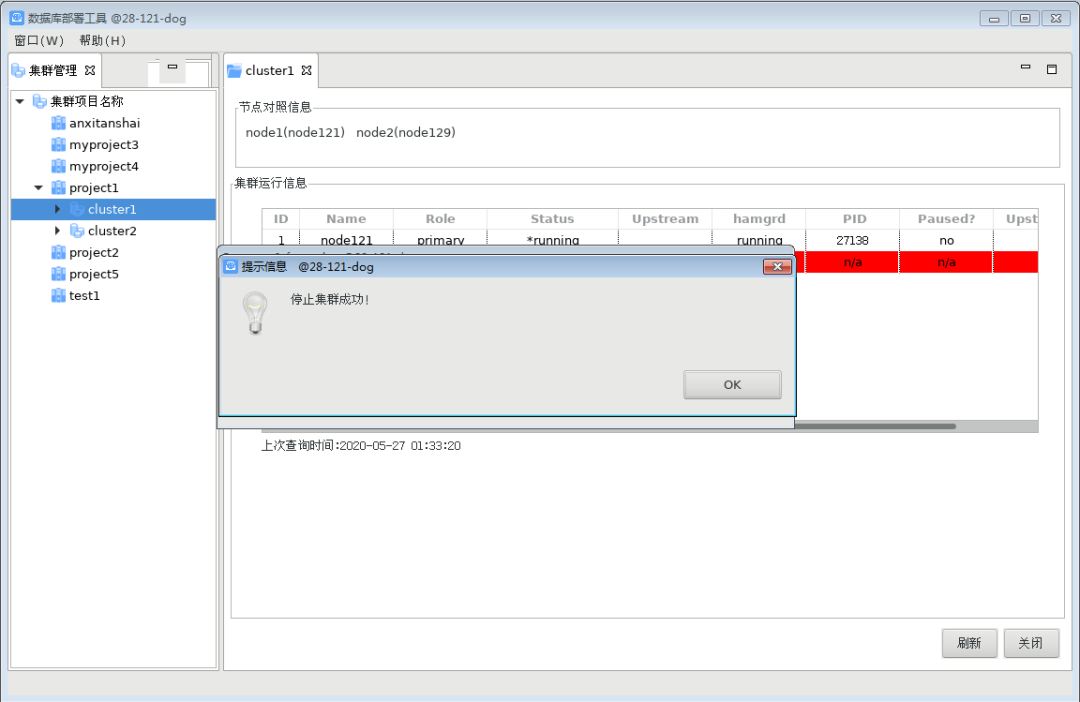Image resolution: width=1080 pixels, height=702 pixels.
Task: Close the 集群管理 tab
Action: (90, 70)
